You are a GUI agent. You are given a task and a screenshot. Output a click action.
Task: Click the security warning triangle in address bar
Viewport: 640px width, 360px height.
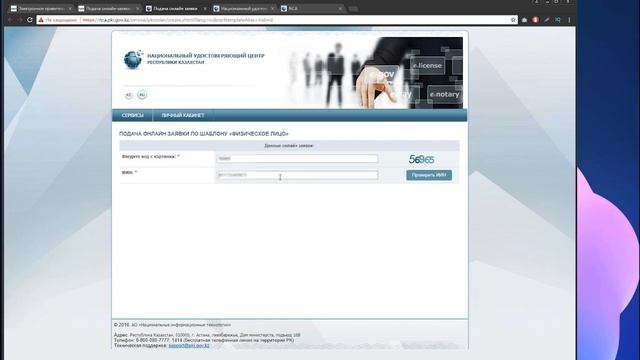click(41, 20)
